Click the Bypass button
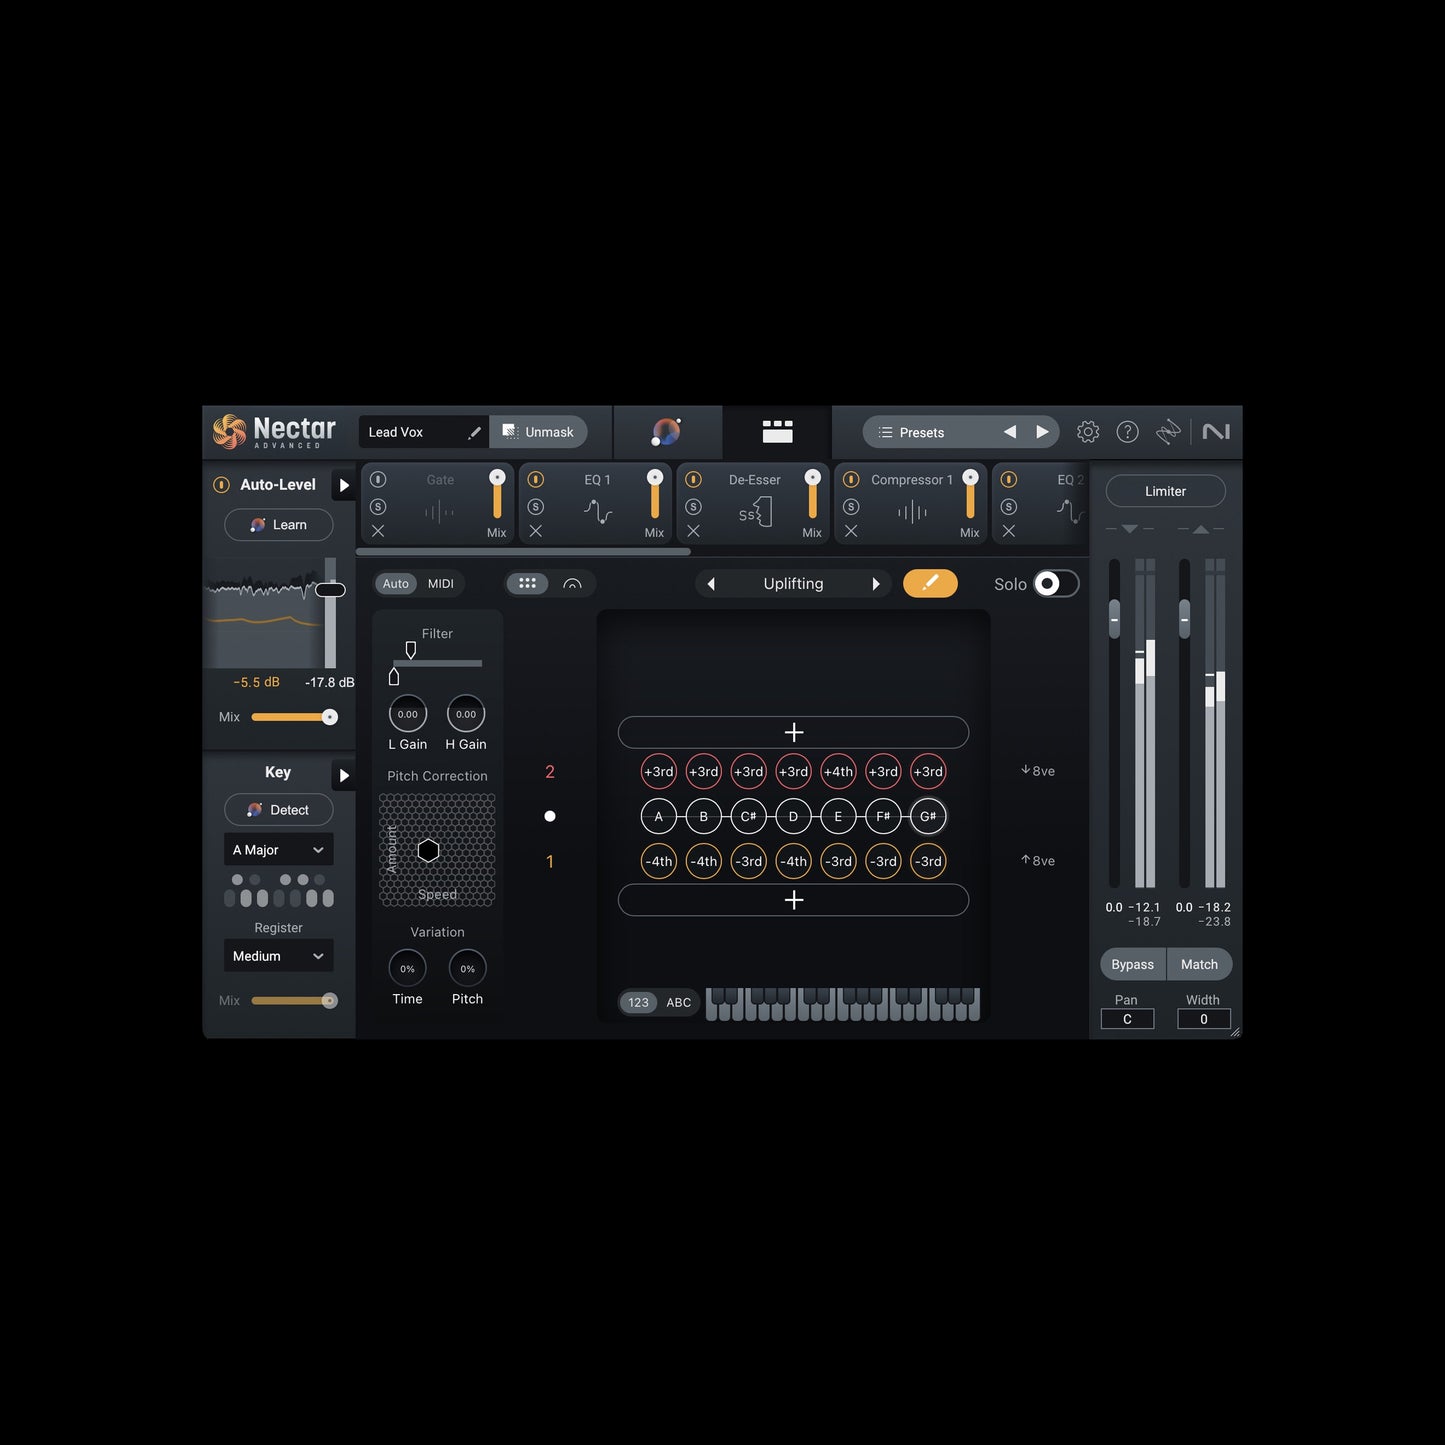Screen dimensions: 1445x1445 pos(1133,964)
